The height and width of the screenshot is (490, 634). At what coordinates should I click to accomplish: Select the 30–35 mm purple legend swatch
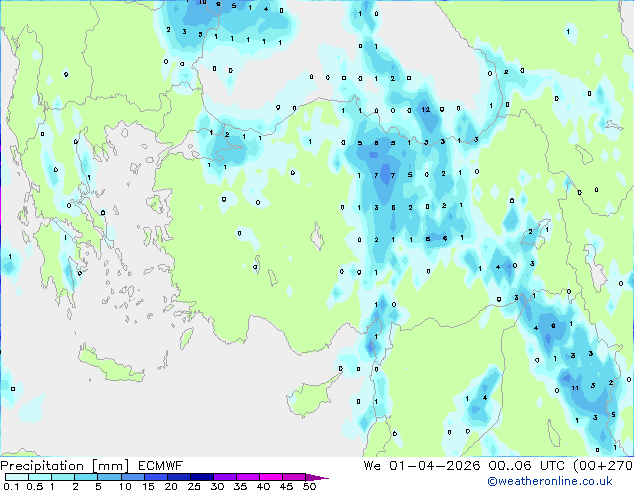[225, 477]
